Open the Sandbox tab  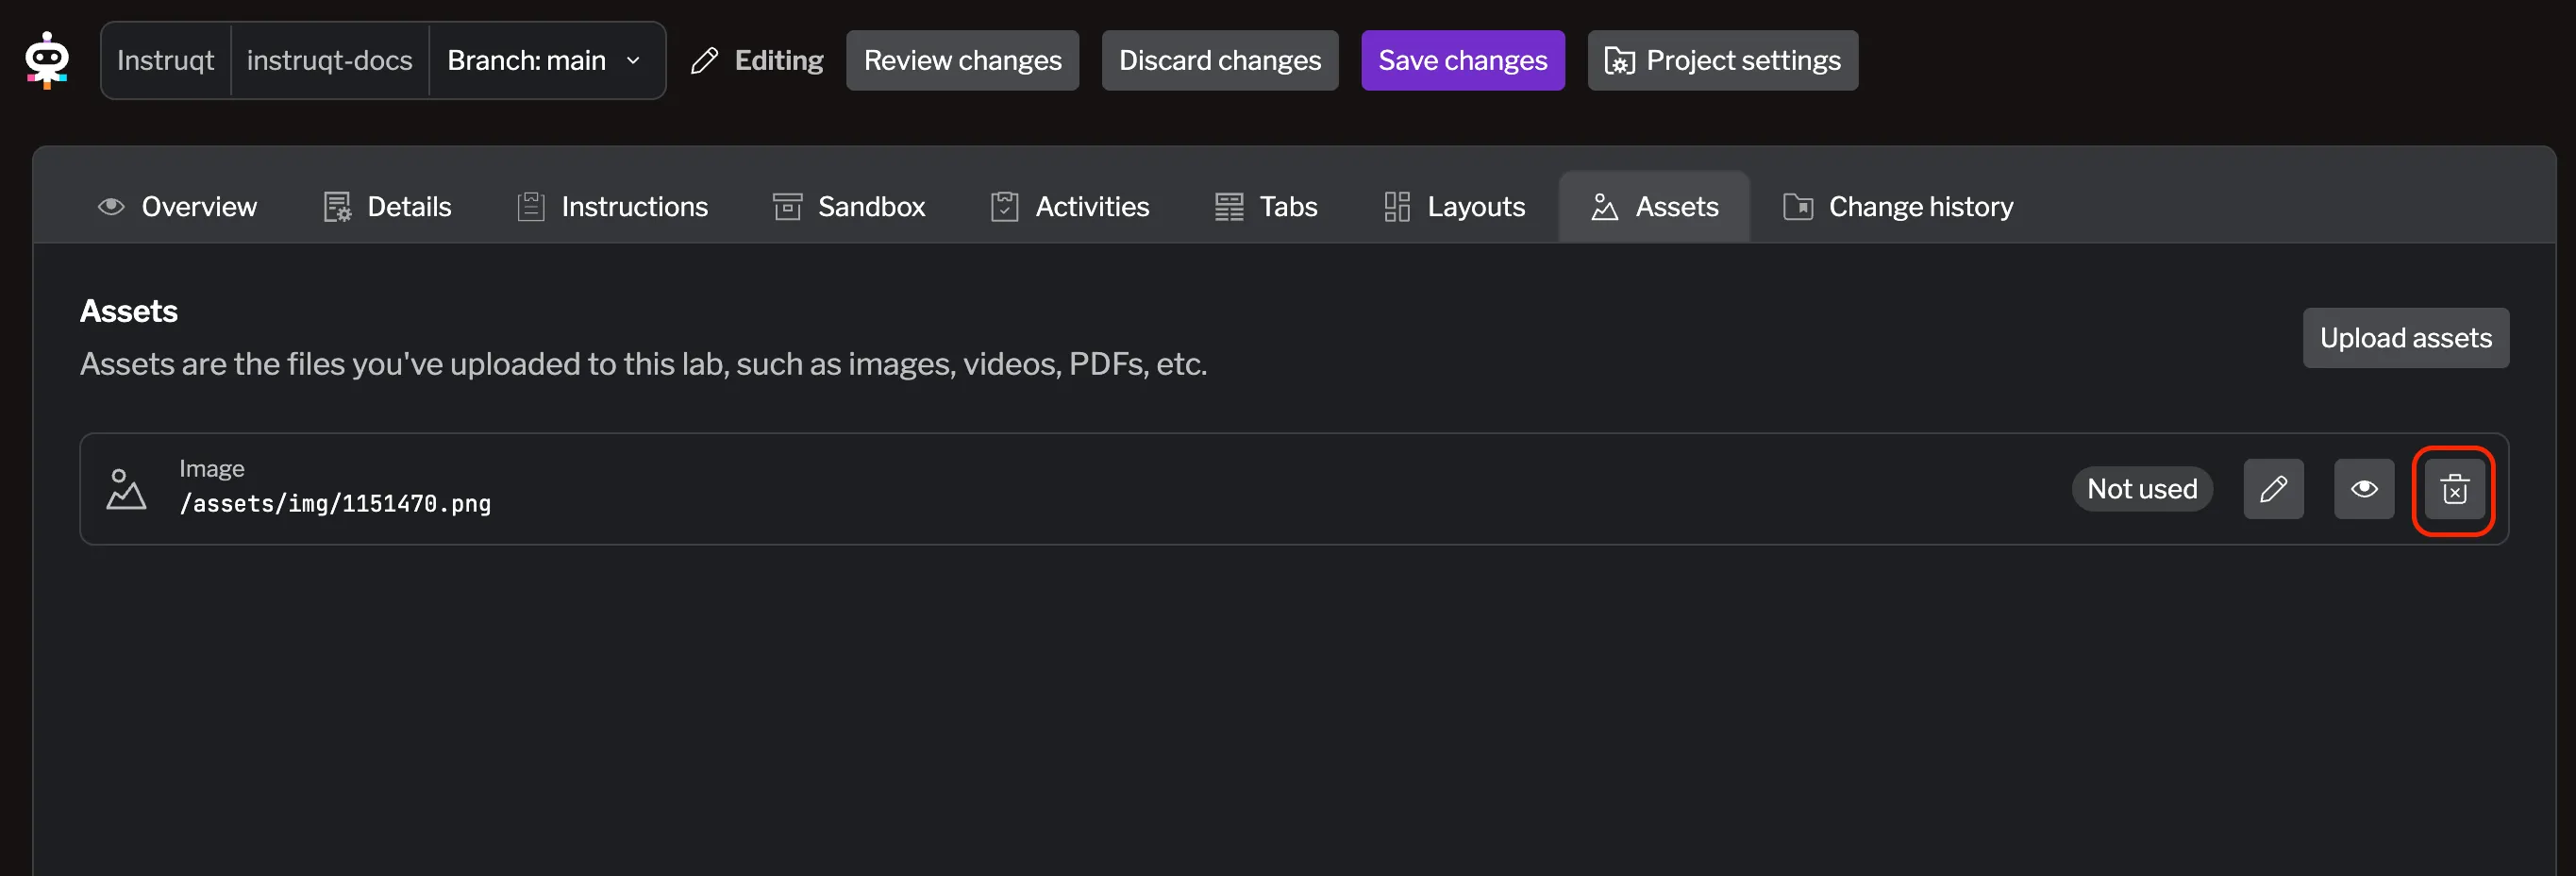coord(848,206)
